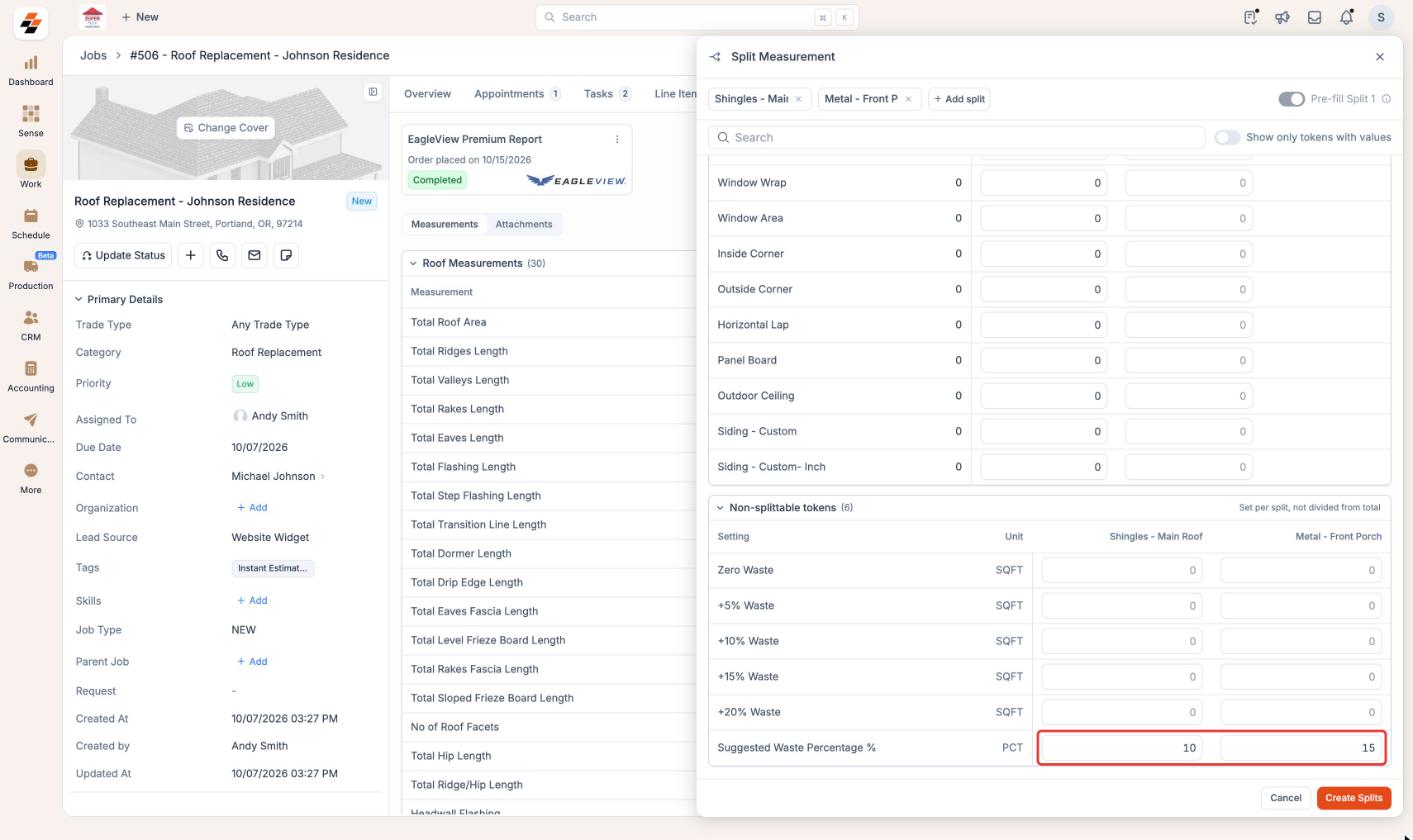Open the Schedule calendar icon
The width and height of the screenshot is (1413, 840).
pos(30,215)
